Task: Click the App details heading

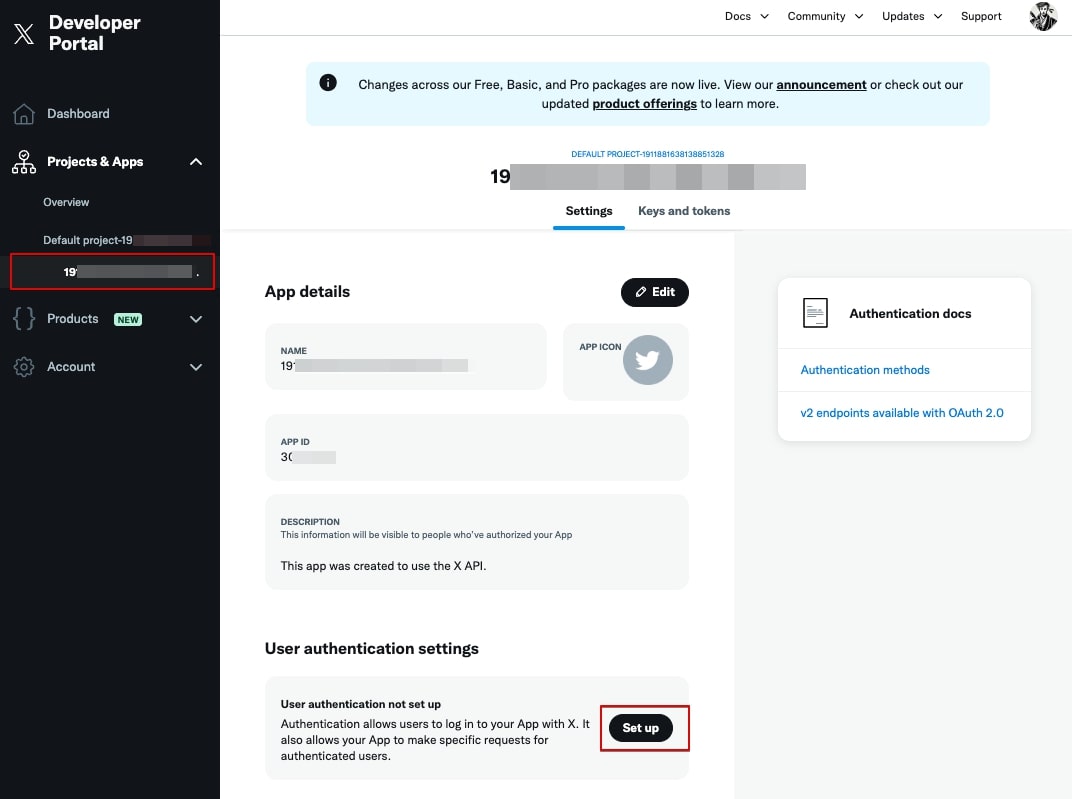Action: pyautogui.click(x=307, y=292)
